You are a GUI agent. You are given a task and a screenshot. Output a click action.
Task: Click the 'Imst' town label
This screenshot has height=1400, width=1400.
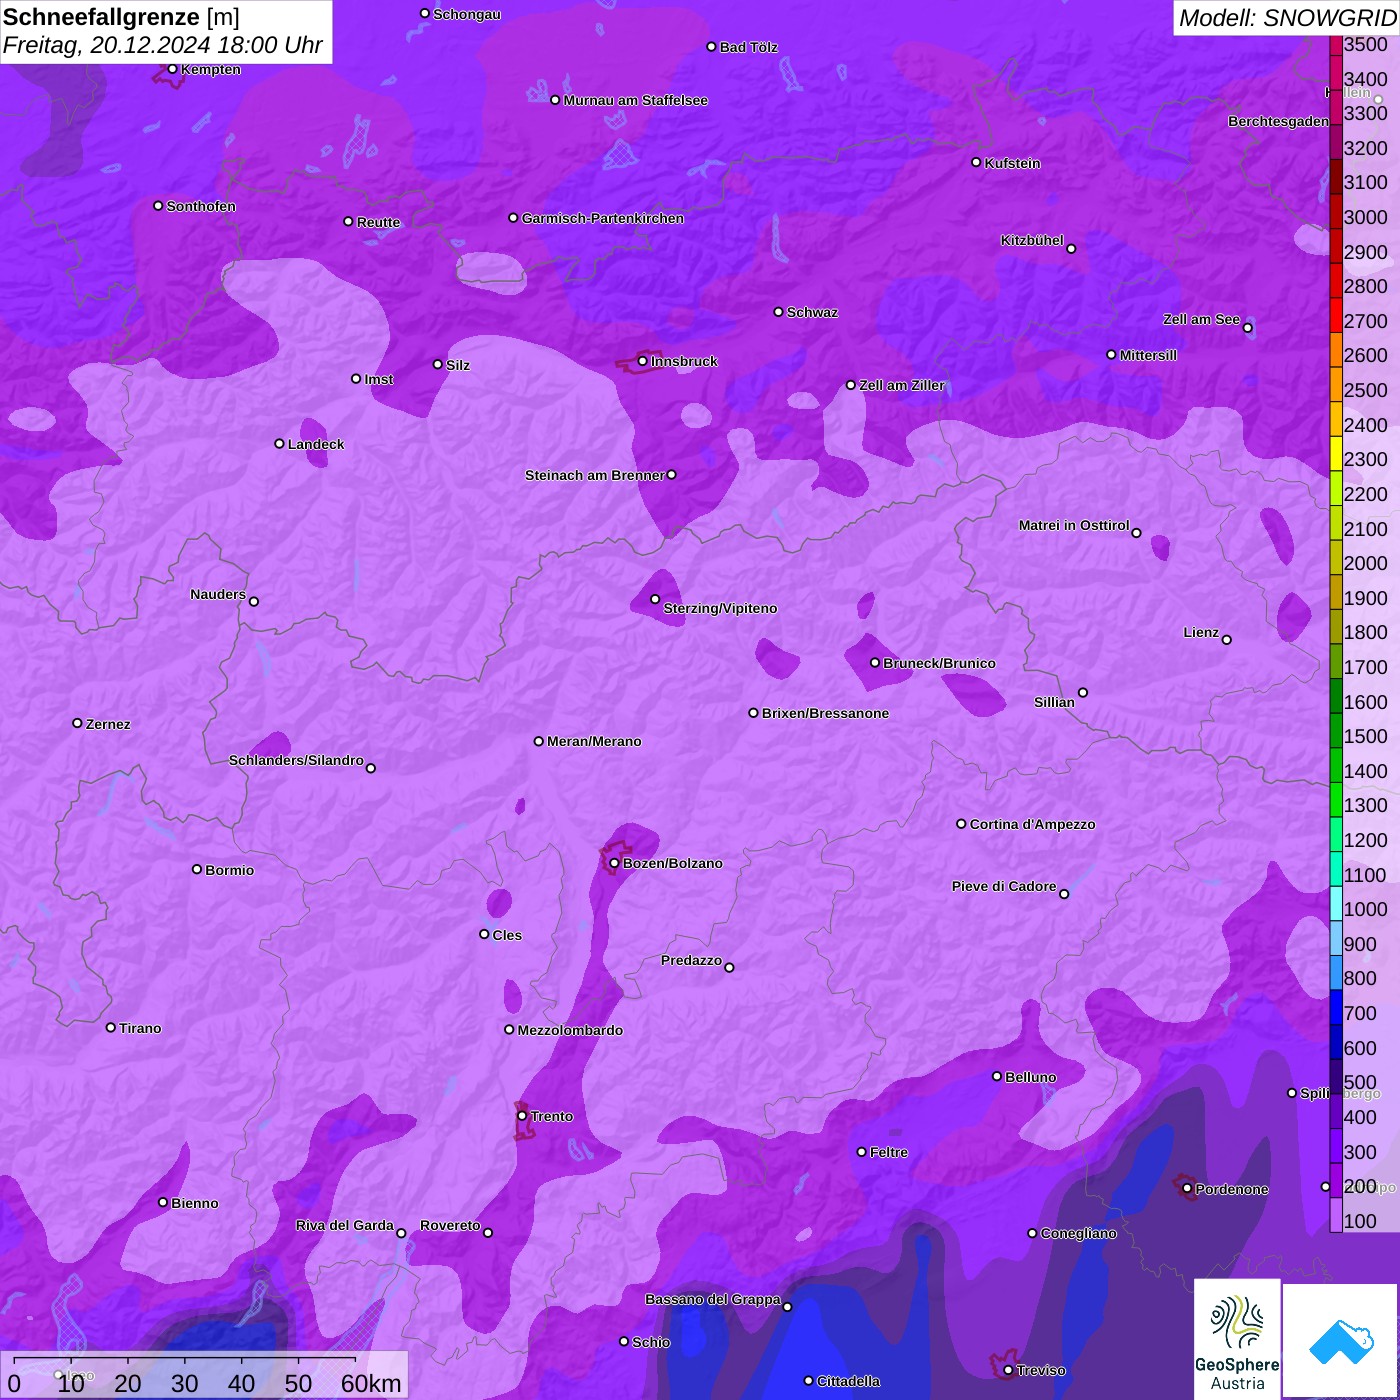(379, 379)
